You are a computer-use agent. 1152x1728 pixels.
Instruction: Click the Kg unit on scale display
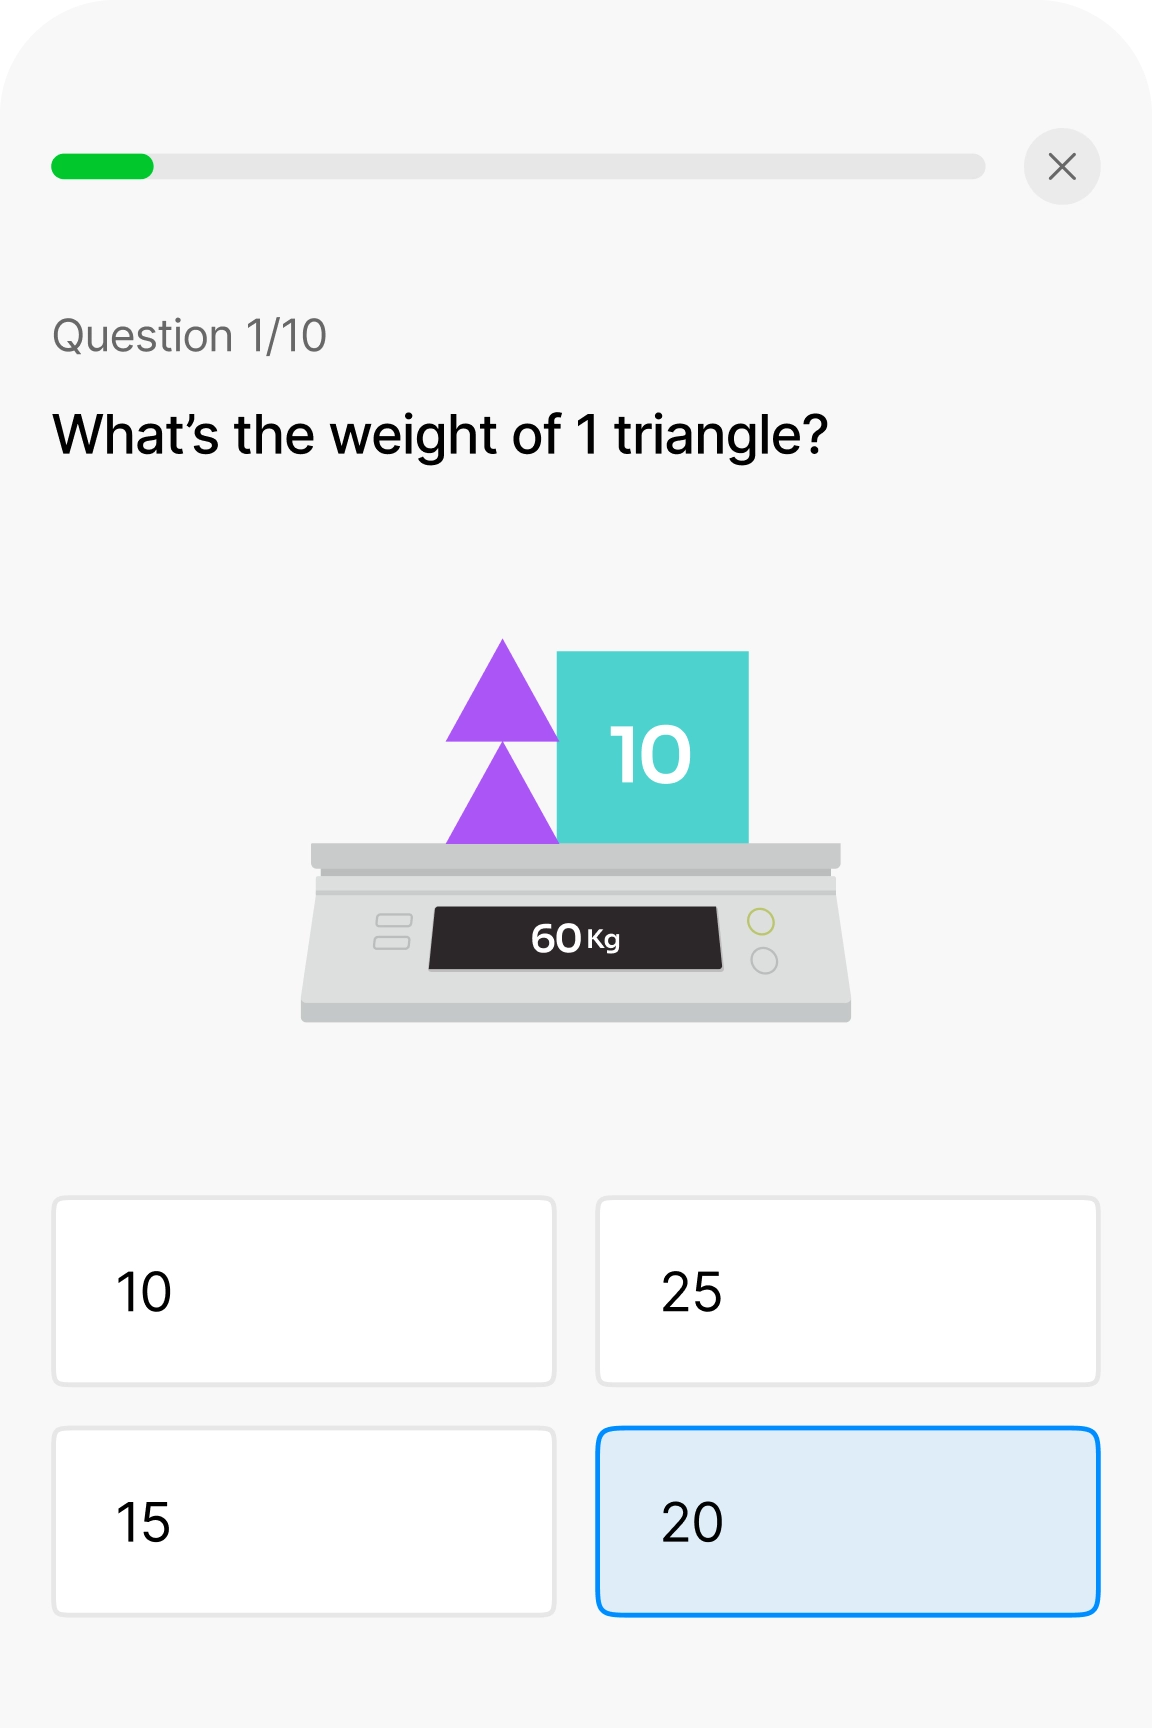tap(603, 940)
